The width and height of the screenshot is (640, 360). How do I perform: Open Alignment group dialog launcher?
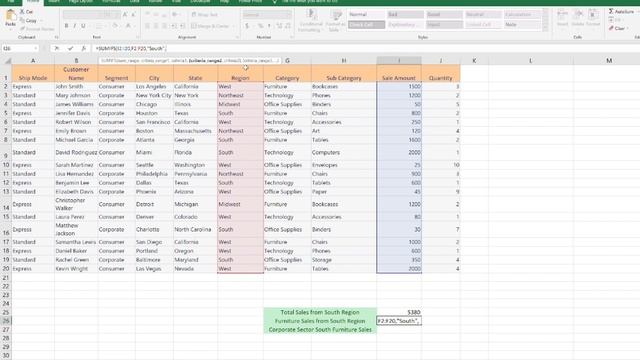237,37
